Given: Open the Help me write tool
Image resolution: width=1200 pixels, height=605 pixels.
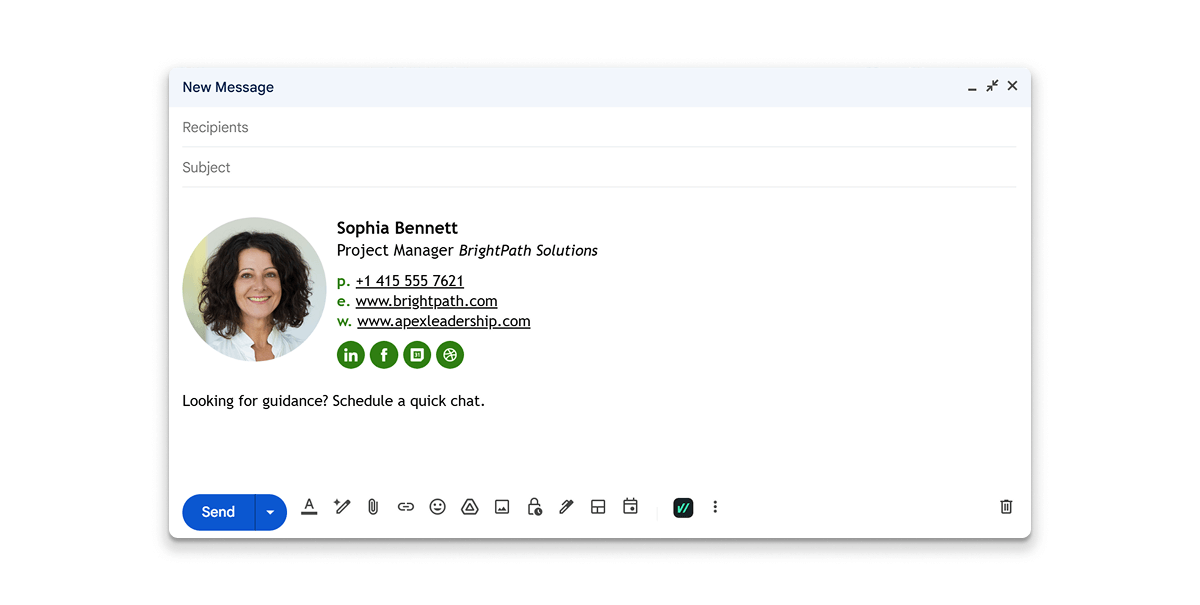Looking at the screenshot, I should click(342, 507).
